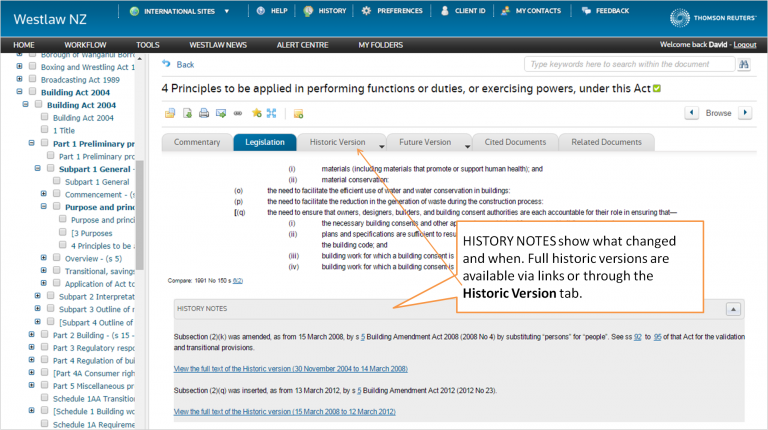
Task: Open the International Sites dropdown arrow
Action: [x=226, y=11]
